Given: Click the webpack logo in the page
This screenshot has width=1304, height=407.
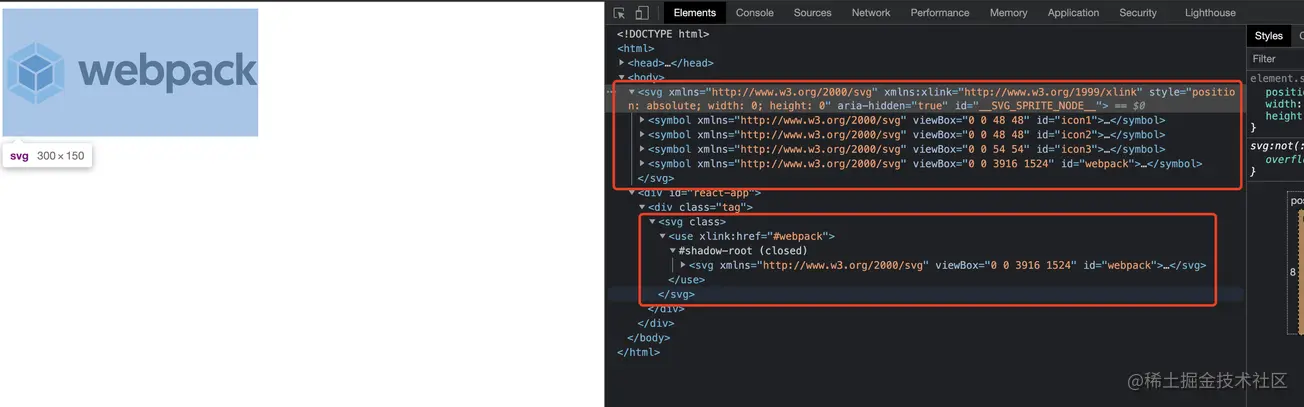Looking at the screenshot, I should pos(130,72).
